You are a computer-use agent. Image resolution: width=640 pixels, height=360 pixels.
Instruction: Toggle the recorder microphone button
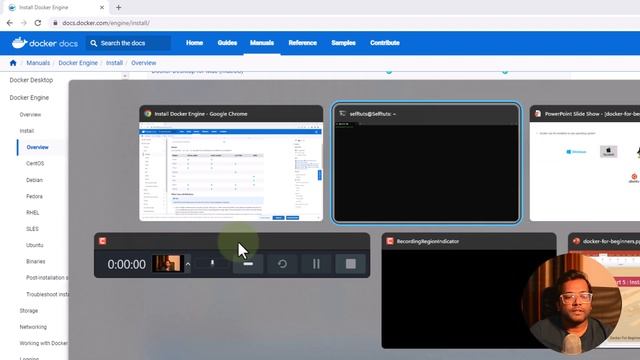pos(212,264)
